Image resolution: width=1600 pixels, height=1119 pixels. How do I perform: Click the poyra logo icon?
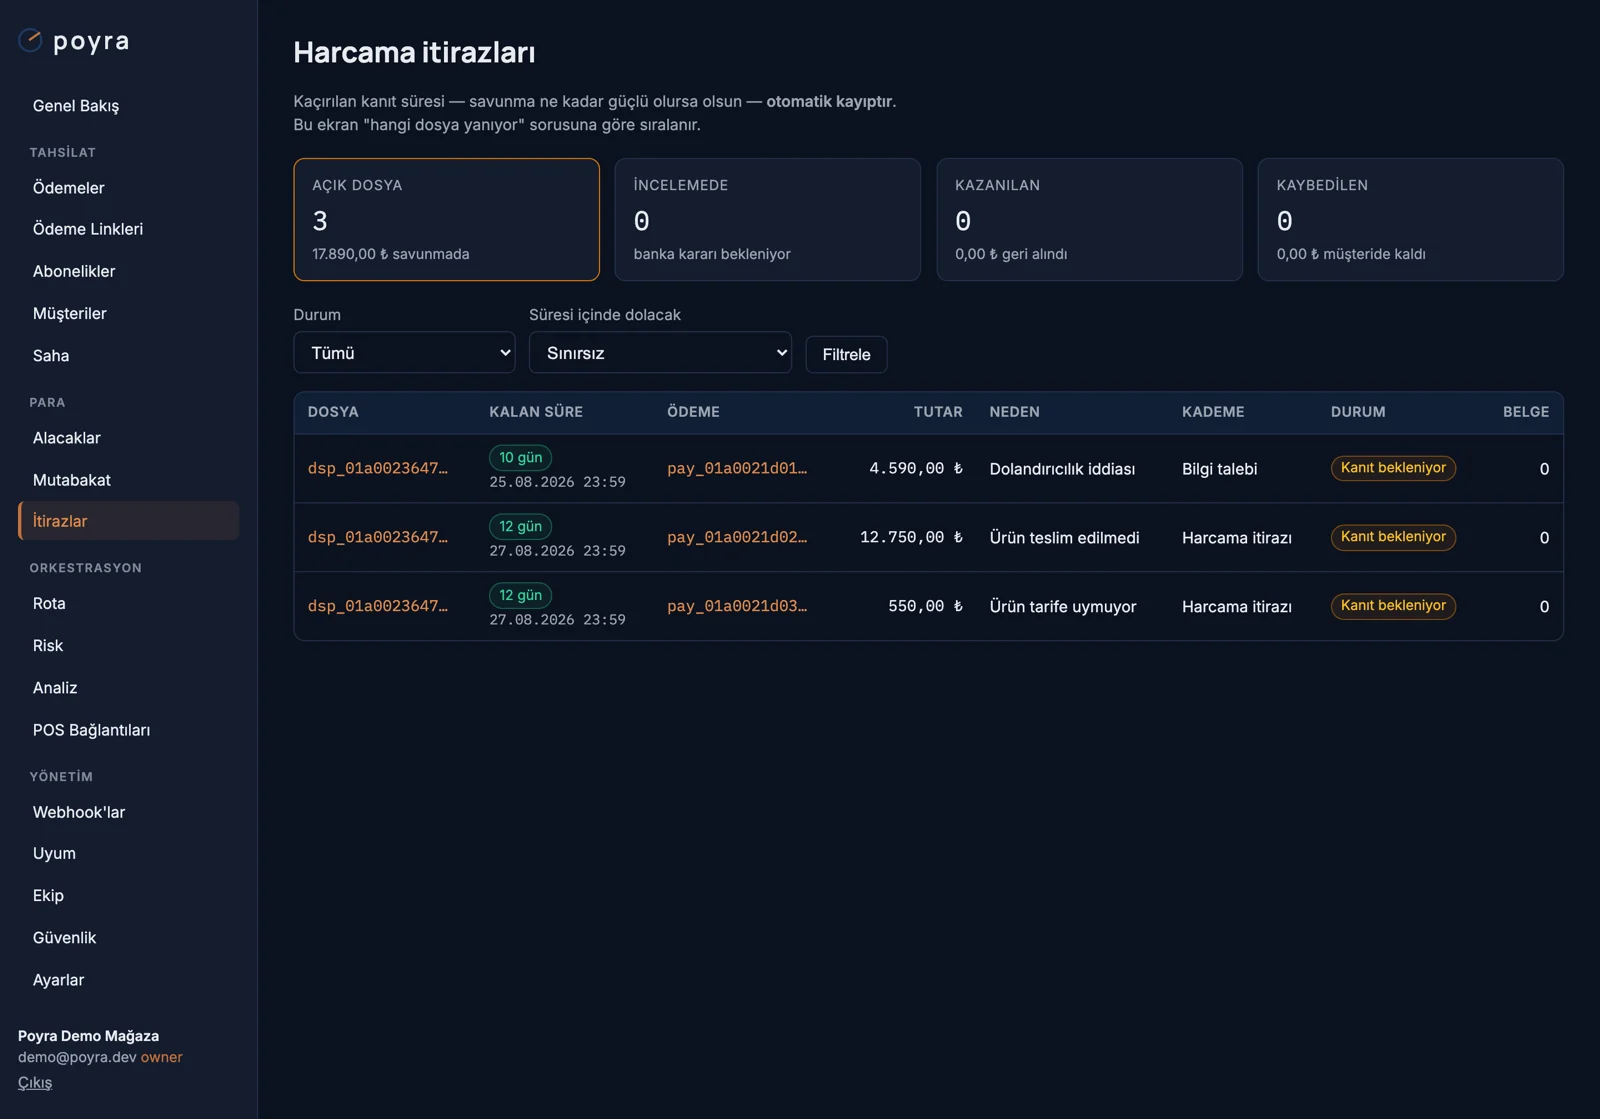(31, 40)
